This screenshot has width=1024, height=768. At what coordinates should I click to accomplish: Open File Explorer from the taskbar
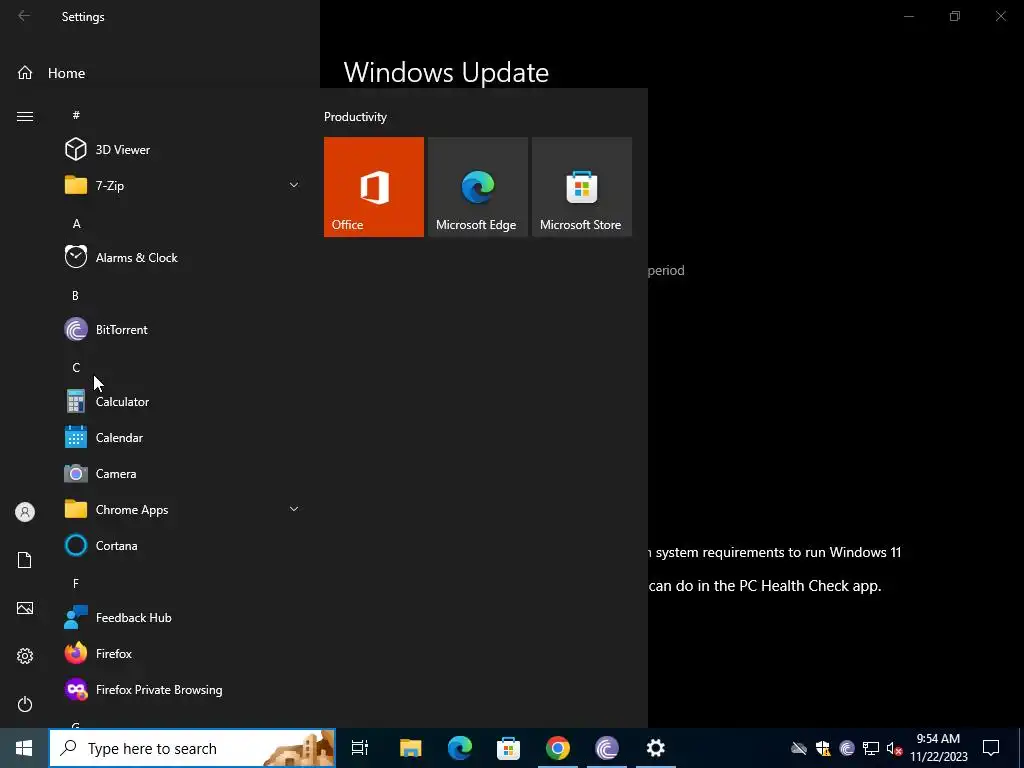(x=411, y=748)
